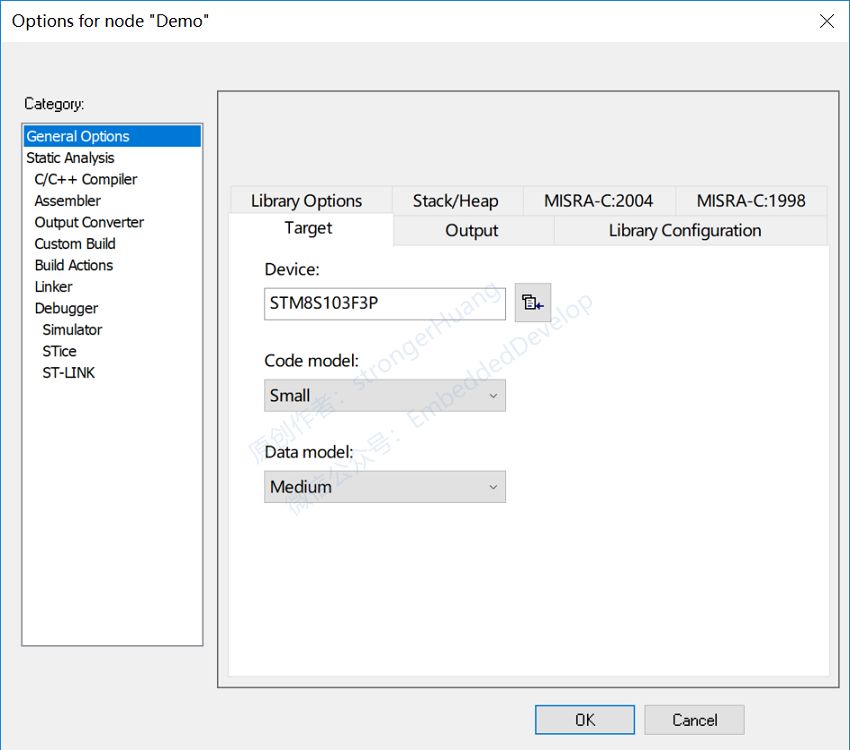850x750 pixels.
Task: Open the Code model dropdown
Action: click(x=384, y=396)
